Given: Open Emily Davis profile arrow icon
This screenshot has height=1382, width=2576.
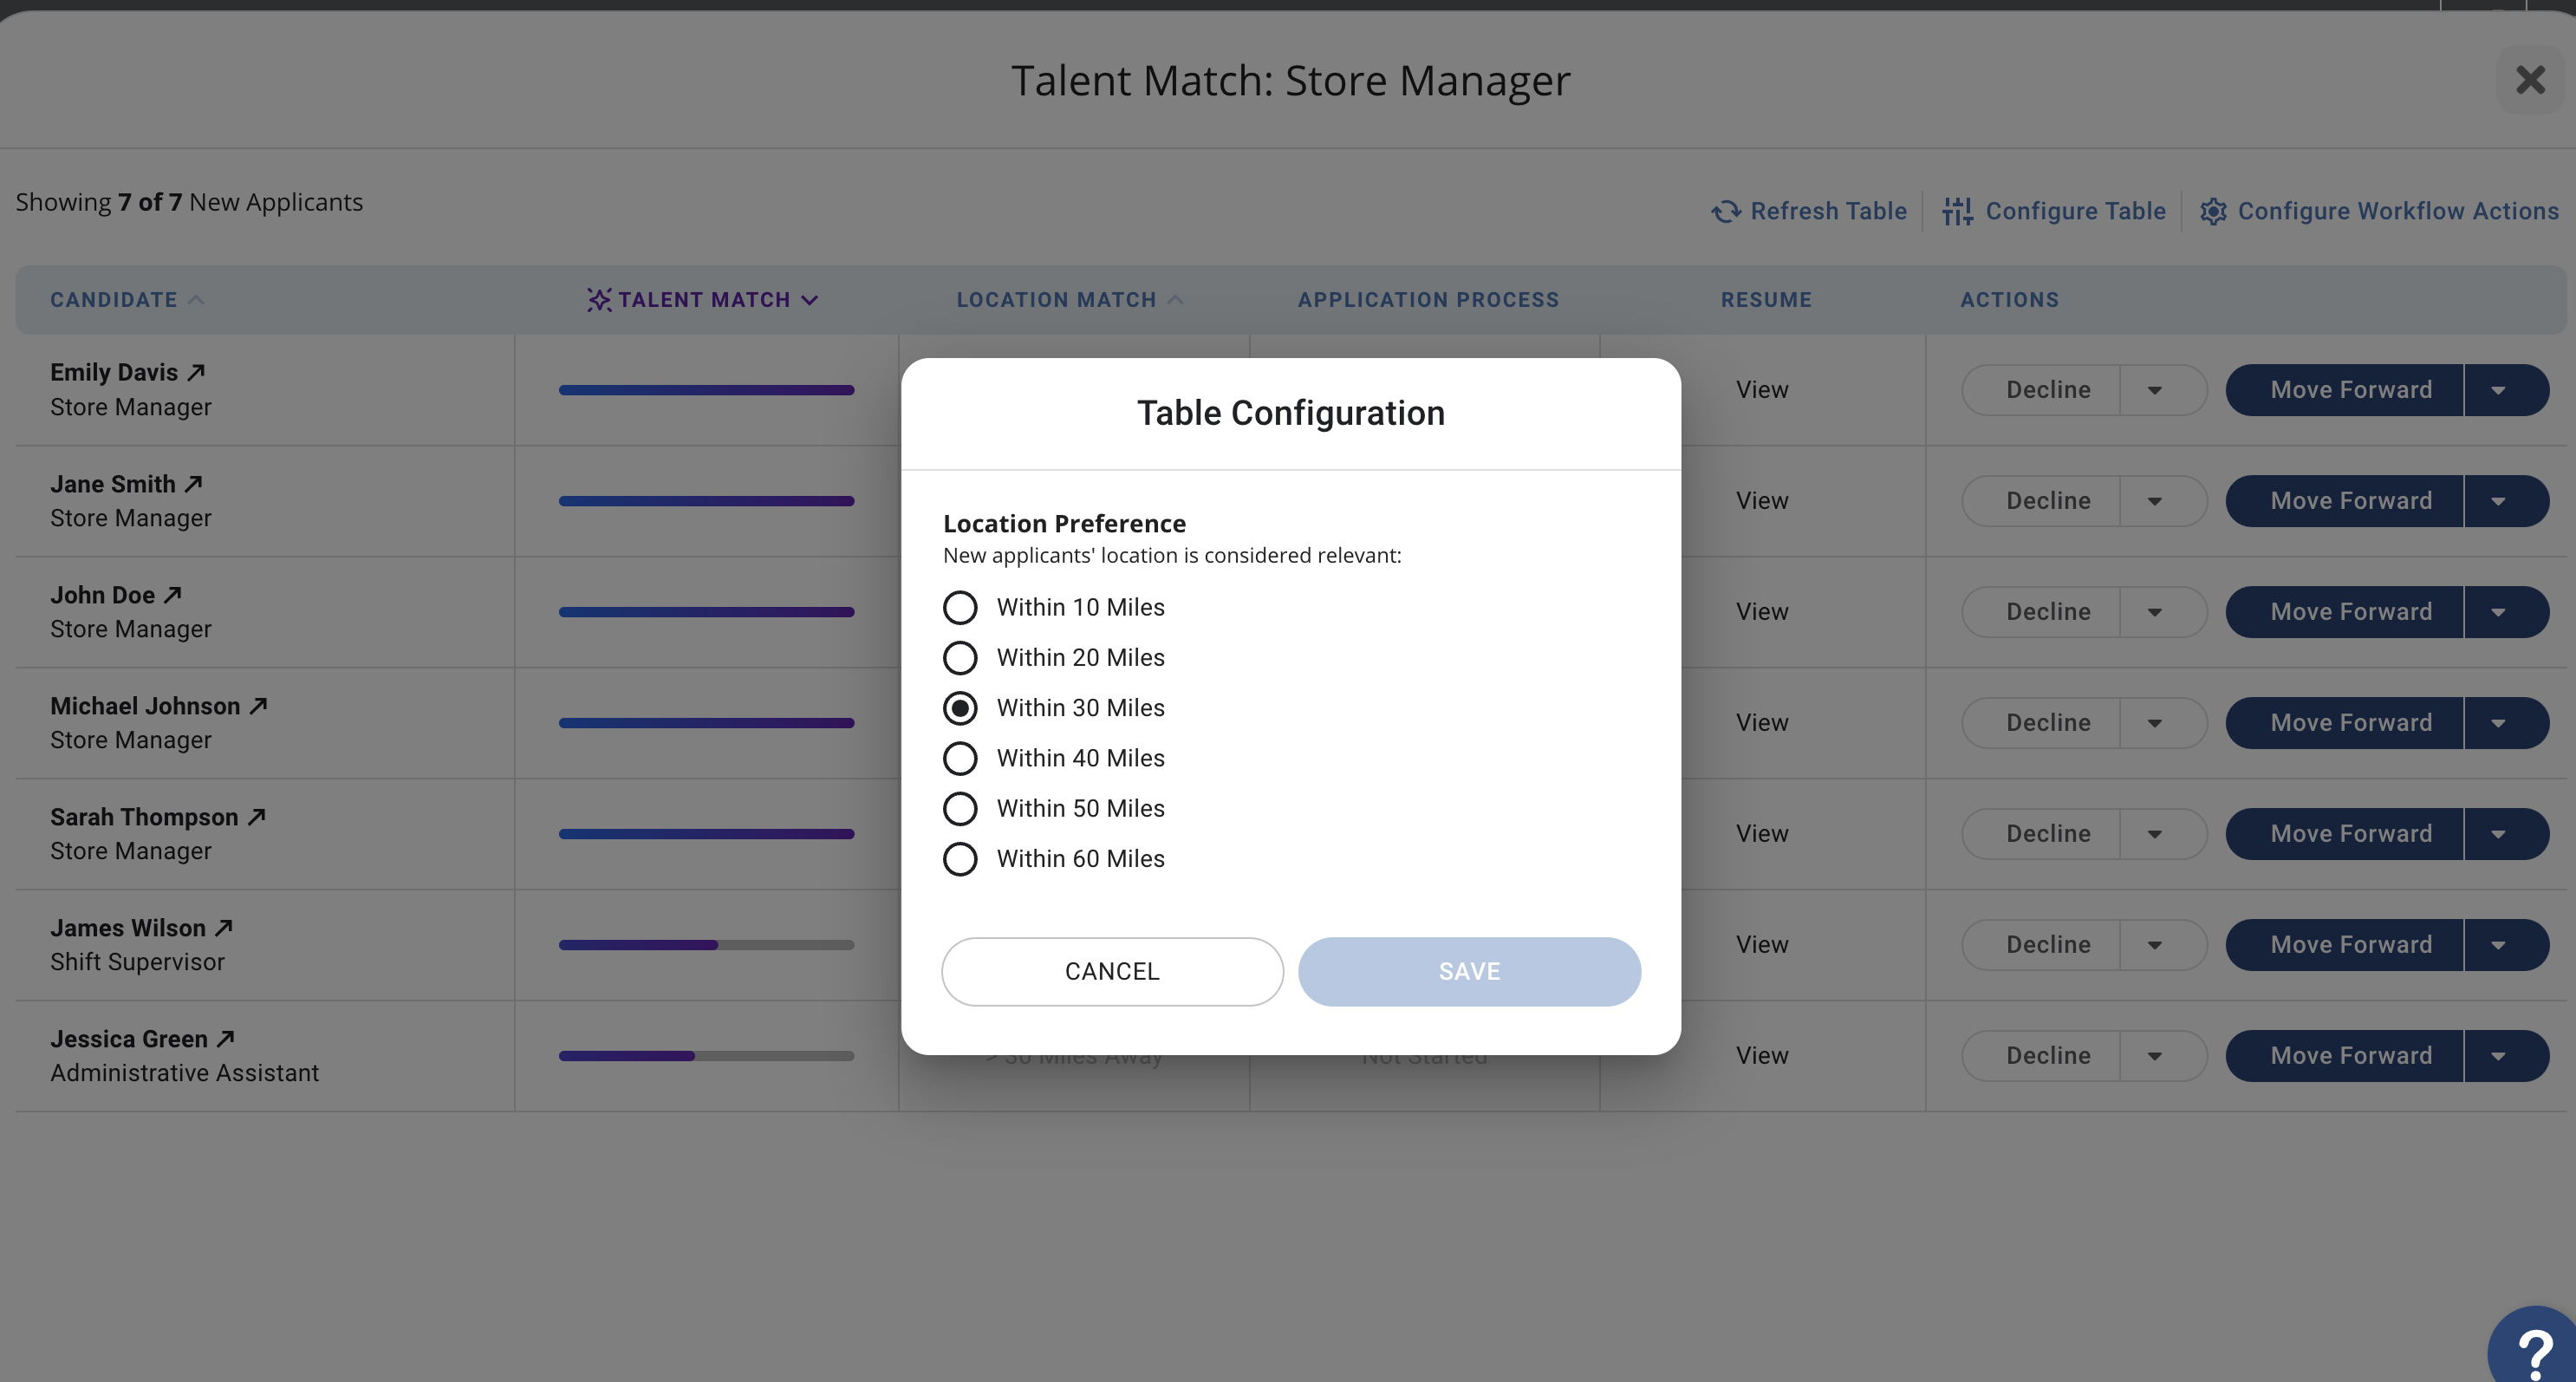Looking at the screenshot, I should (x=196, y=372).
